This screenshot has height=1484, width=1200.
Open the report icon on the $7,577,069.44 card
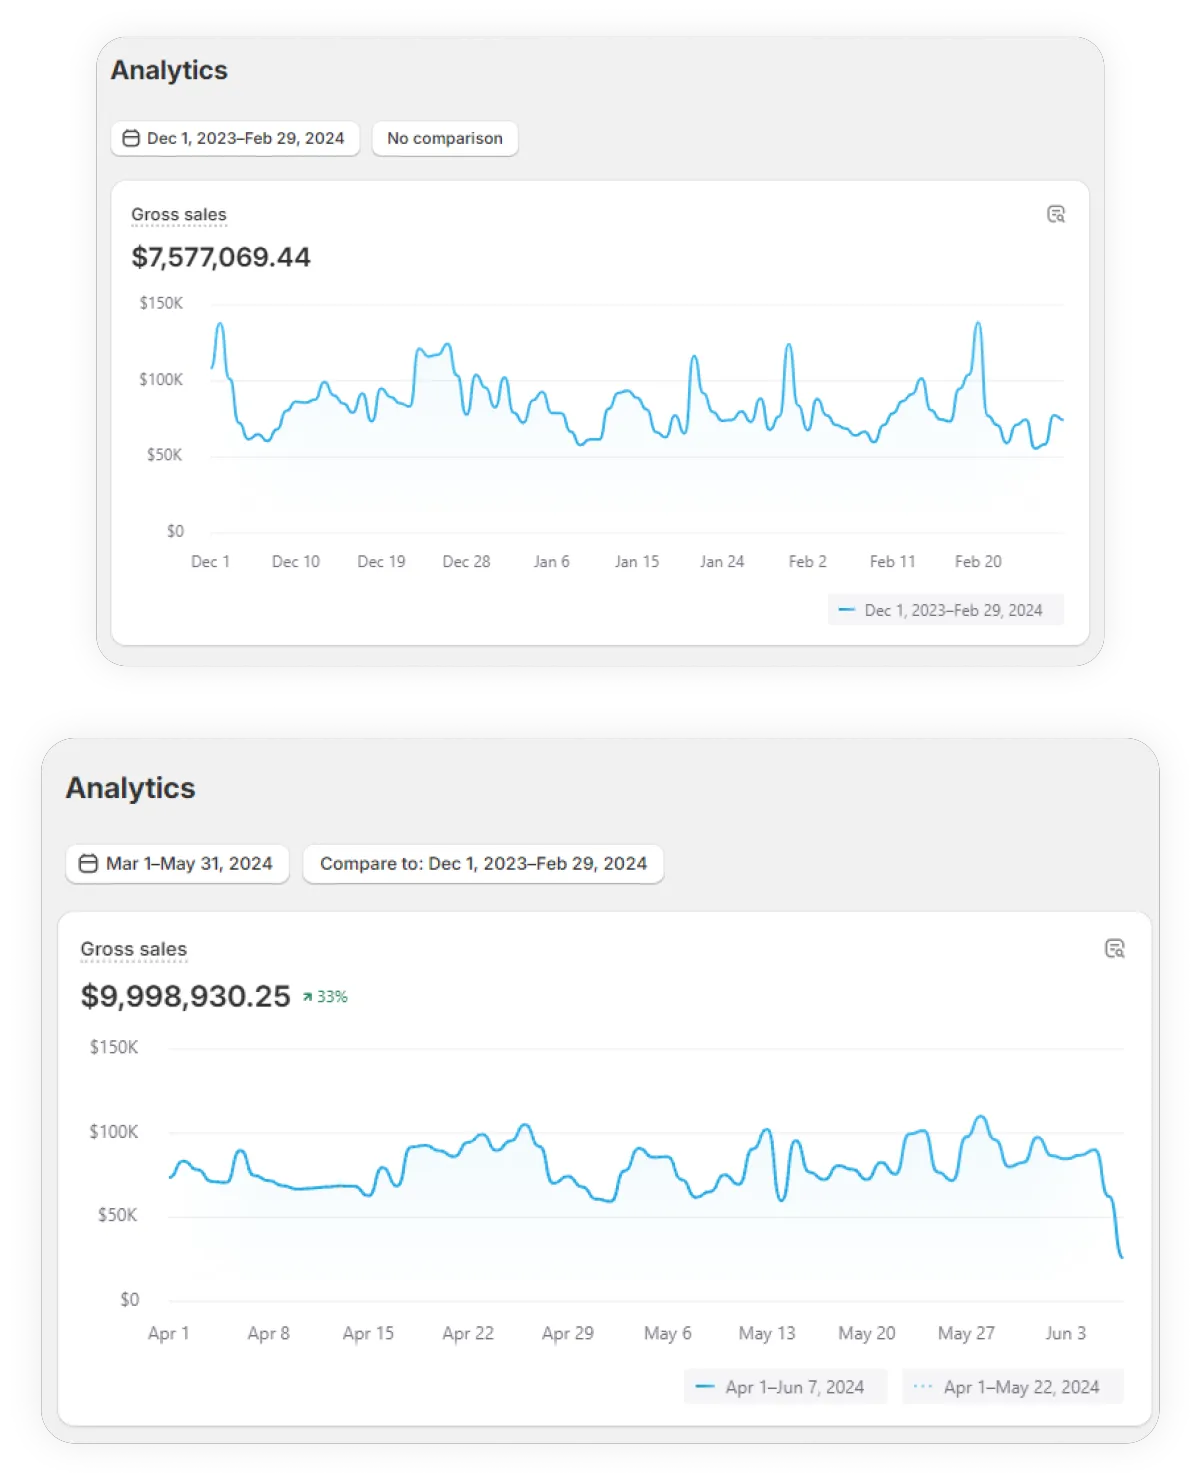1056,214
